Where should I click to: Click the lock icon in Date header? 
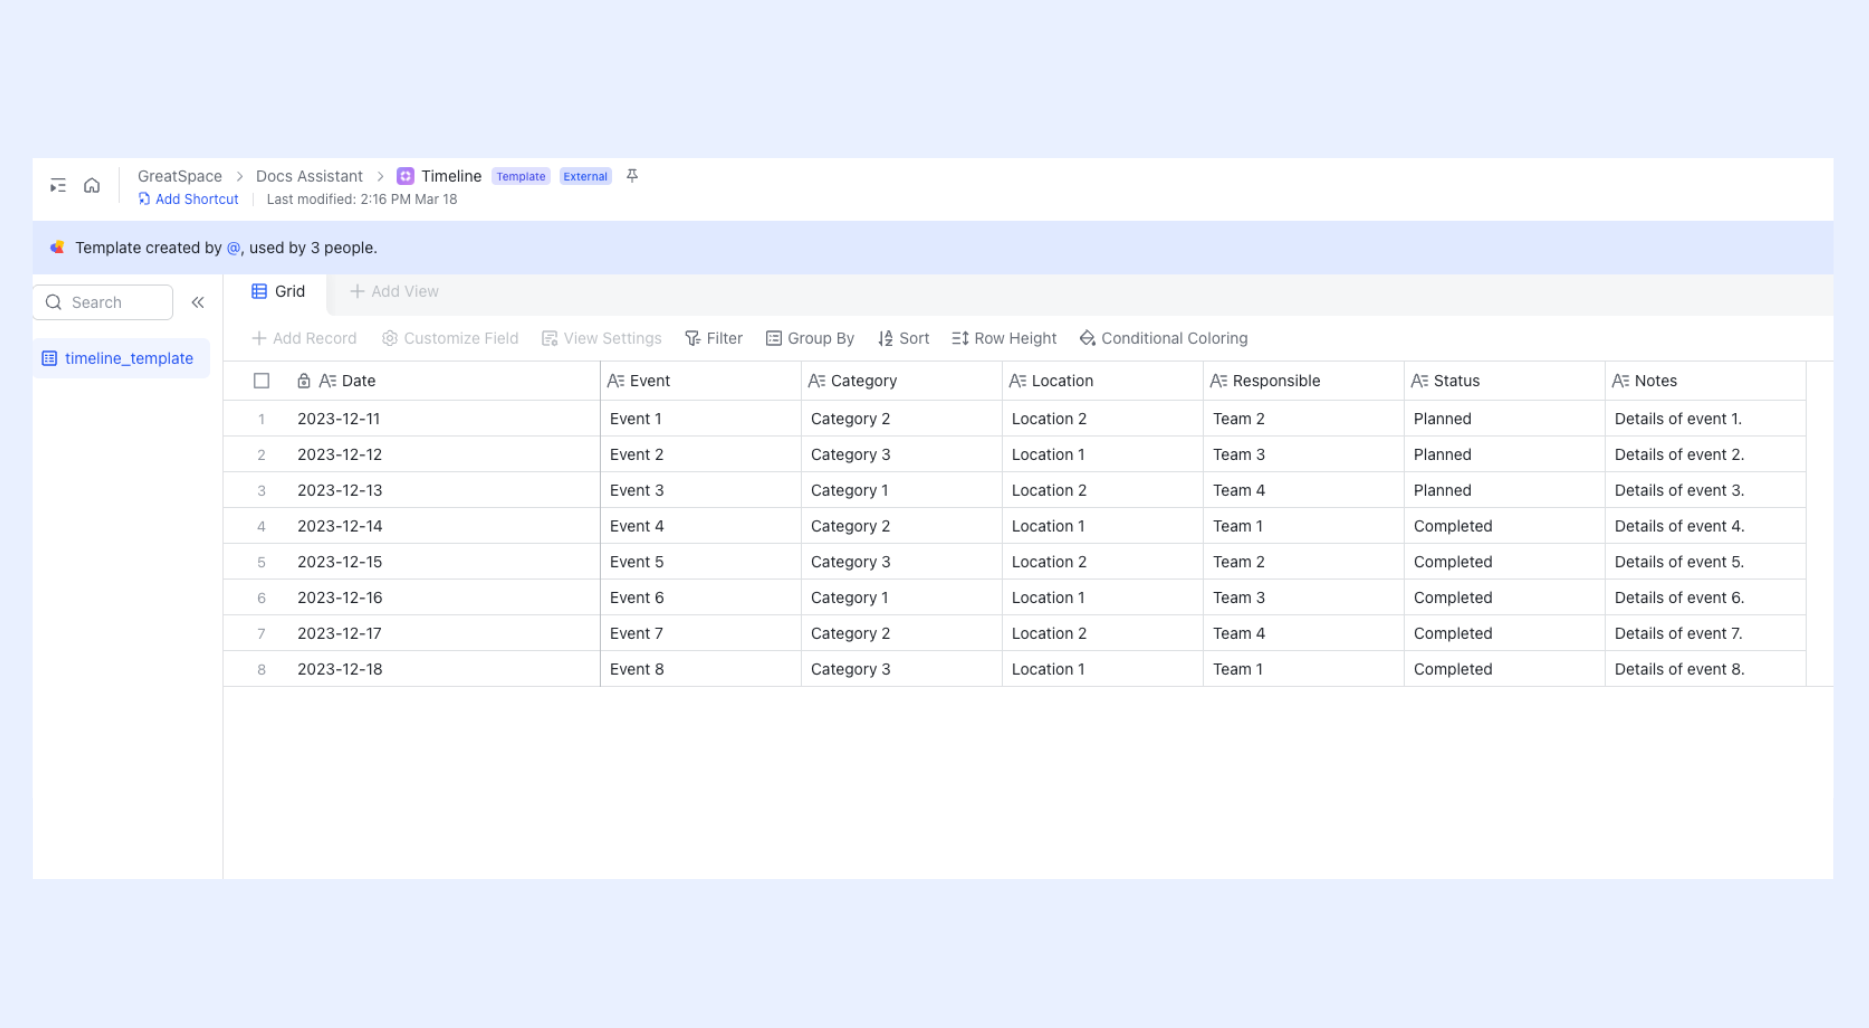pos(304,381)
